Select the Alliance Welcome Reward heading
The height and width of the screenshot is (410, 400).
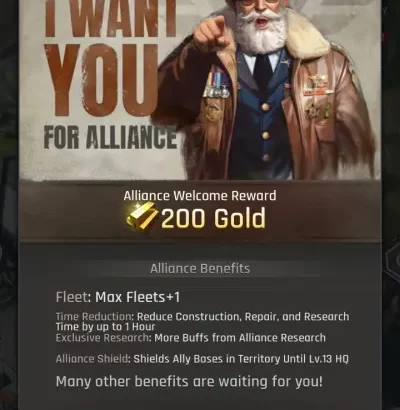pos(200,196)
